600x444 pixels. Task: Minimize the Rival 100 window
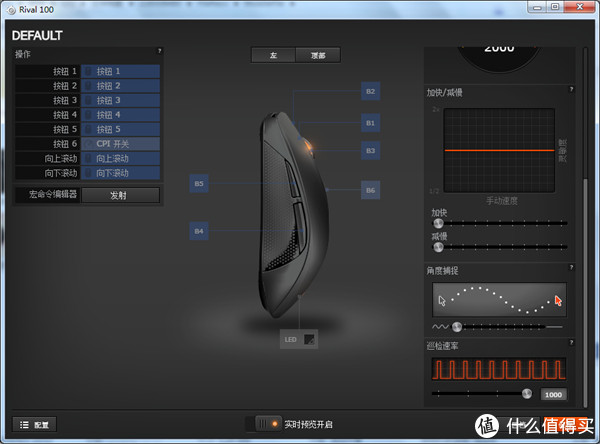coord(537,7)
